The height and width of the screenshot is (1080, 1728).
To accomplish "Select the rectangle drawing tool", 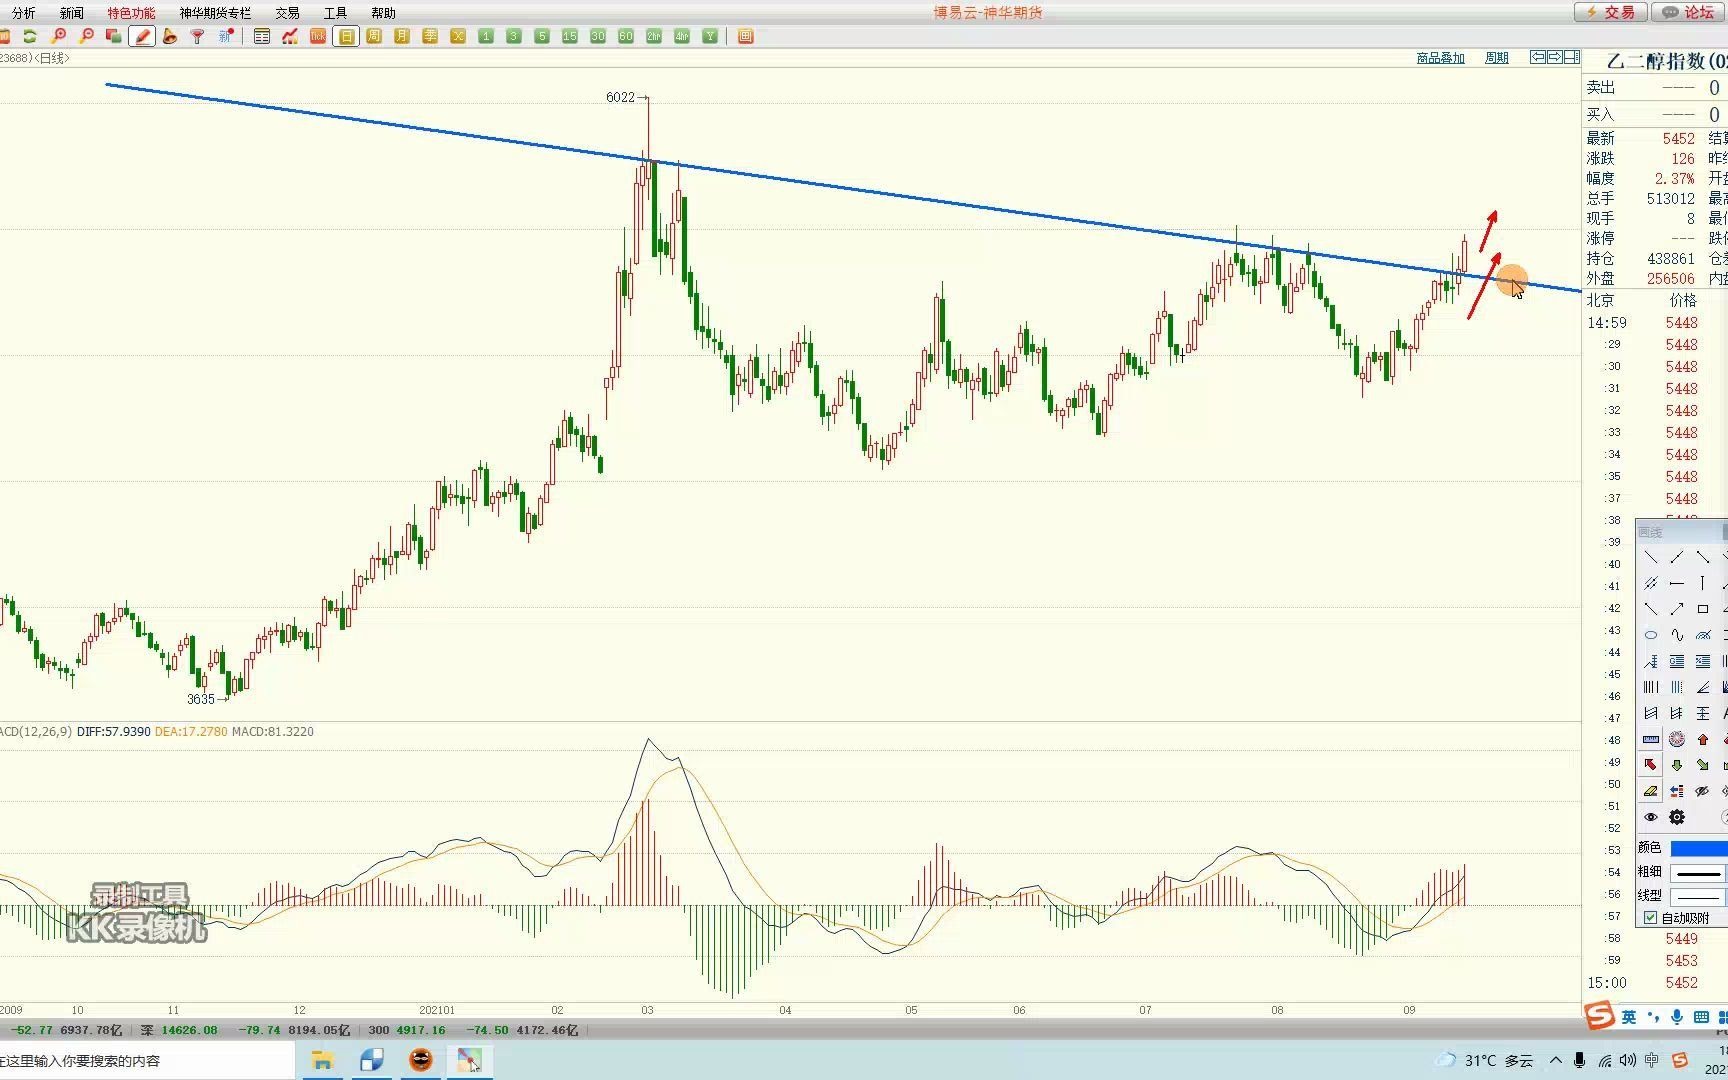I will (1703, 609).
